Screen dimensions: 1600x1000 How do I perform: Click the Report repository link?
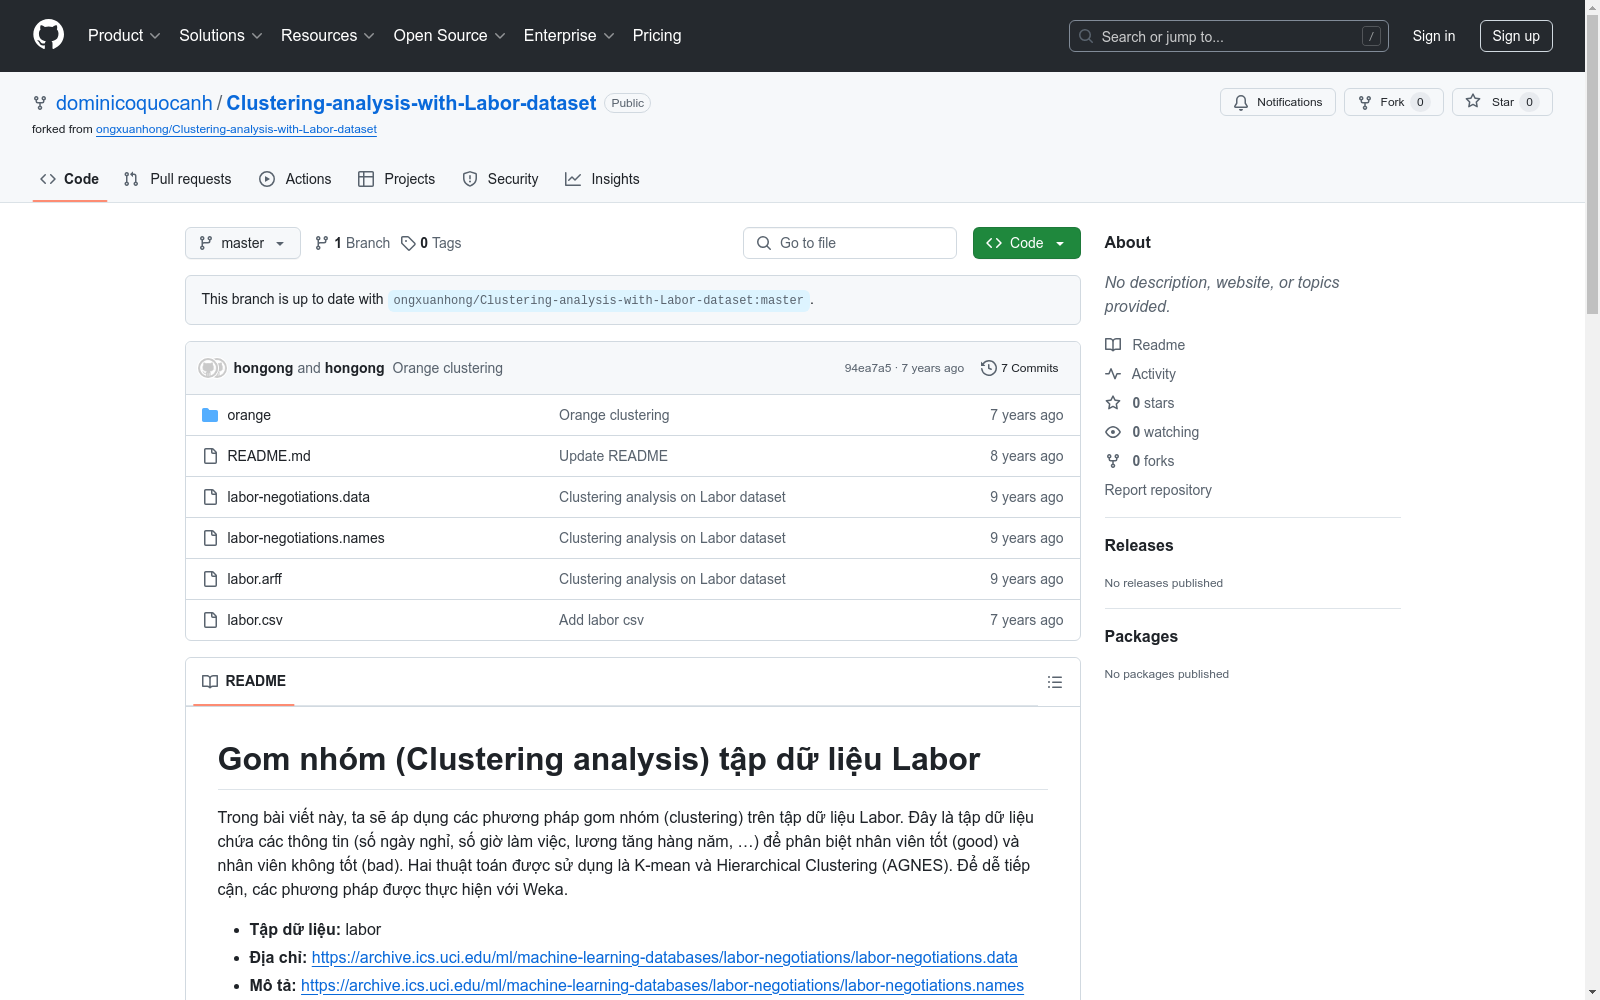point(1158,490)
